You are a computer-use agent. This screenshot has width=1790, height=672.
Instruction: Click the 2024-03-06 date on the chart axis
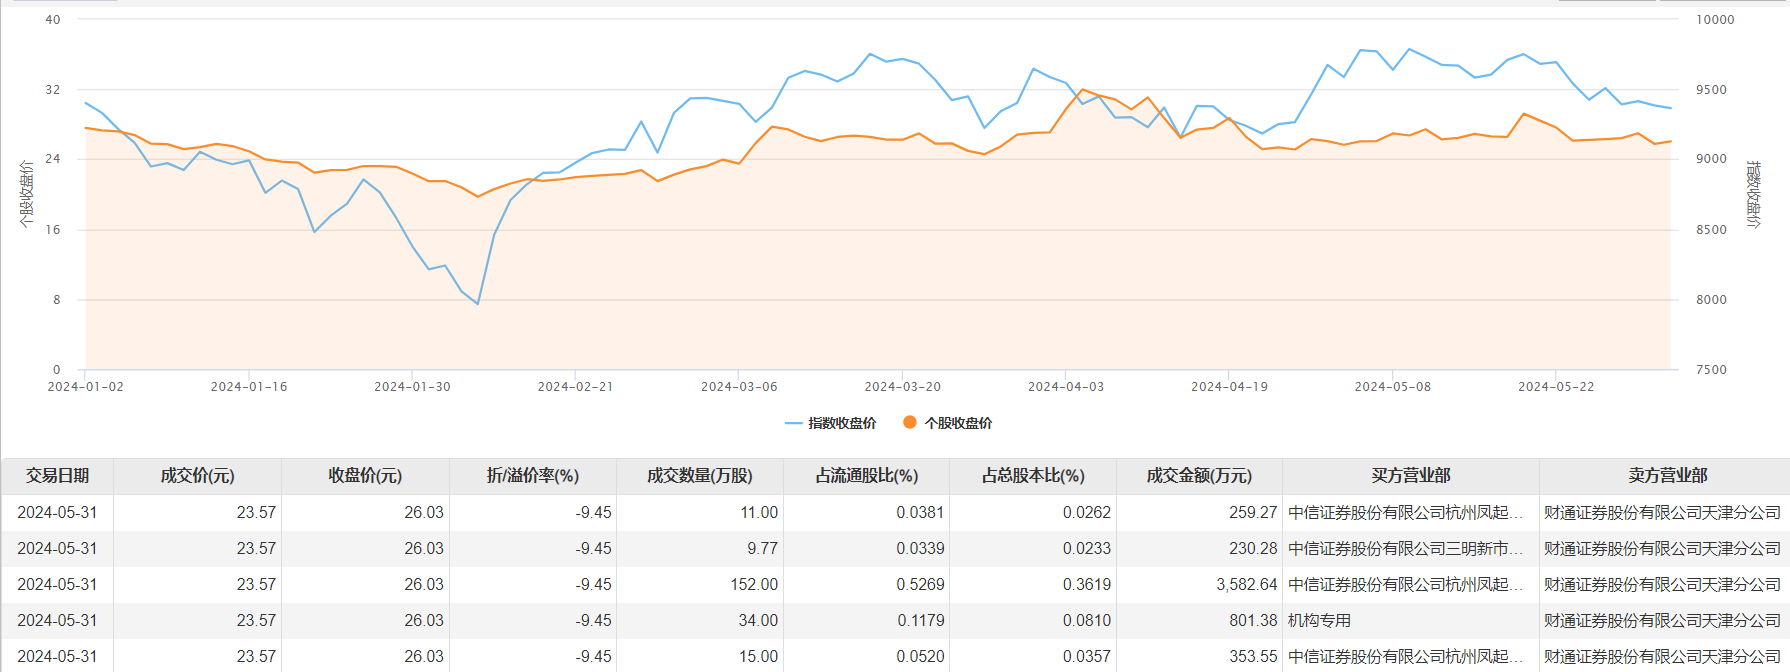[739, 387]
